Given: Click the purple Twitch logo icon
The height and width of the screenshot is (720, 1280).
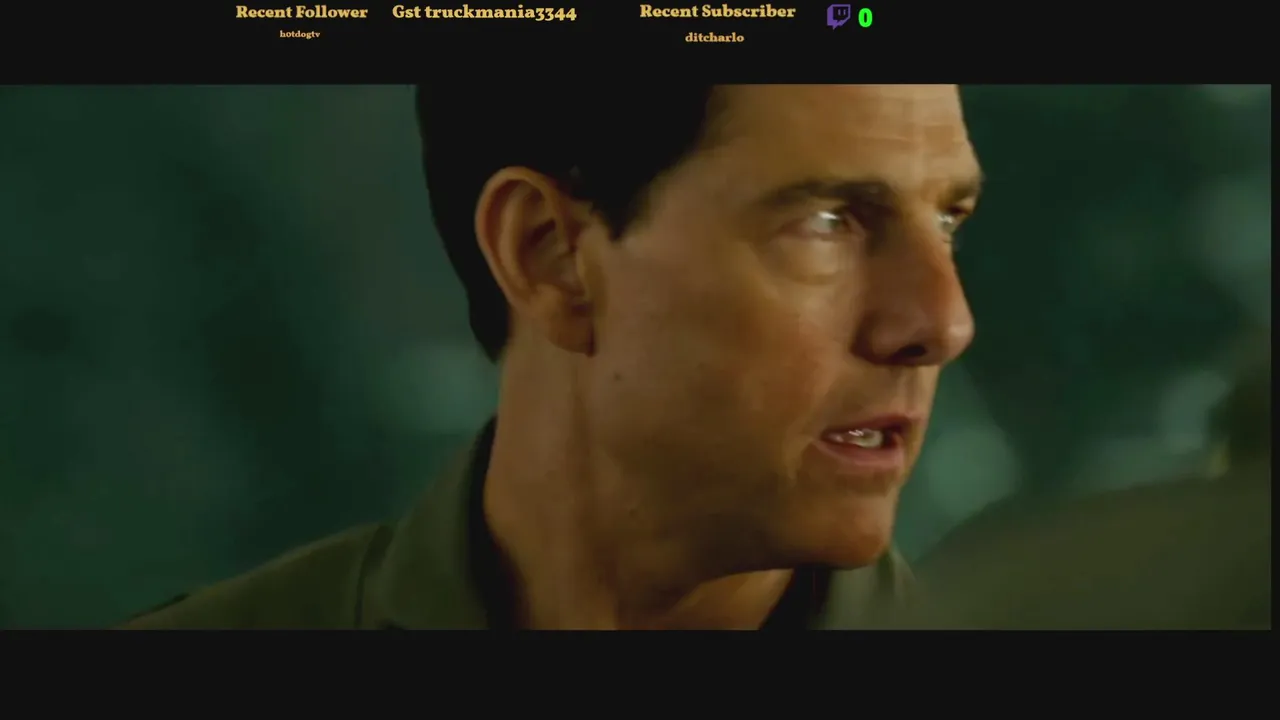Looking at the screenshot, I should pos(838,17).
